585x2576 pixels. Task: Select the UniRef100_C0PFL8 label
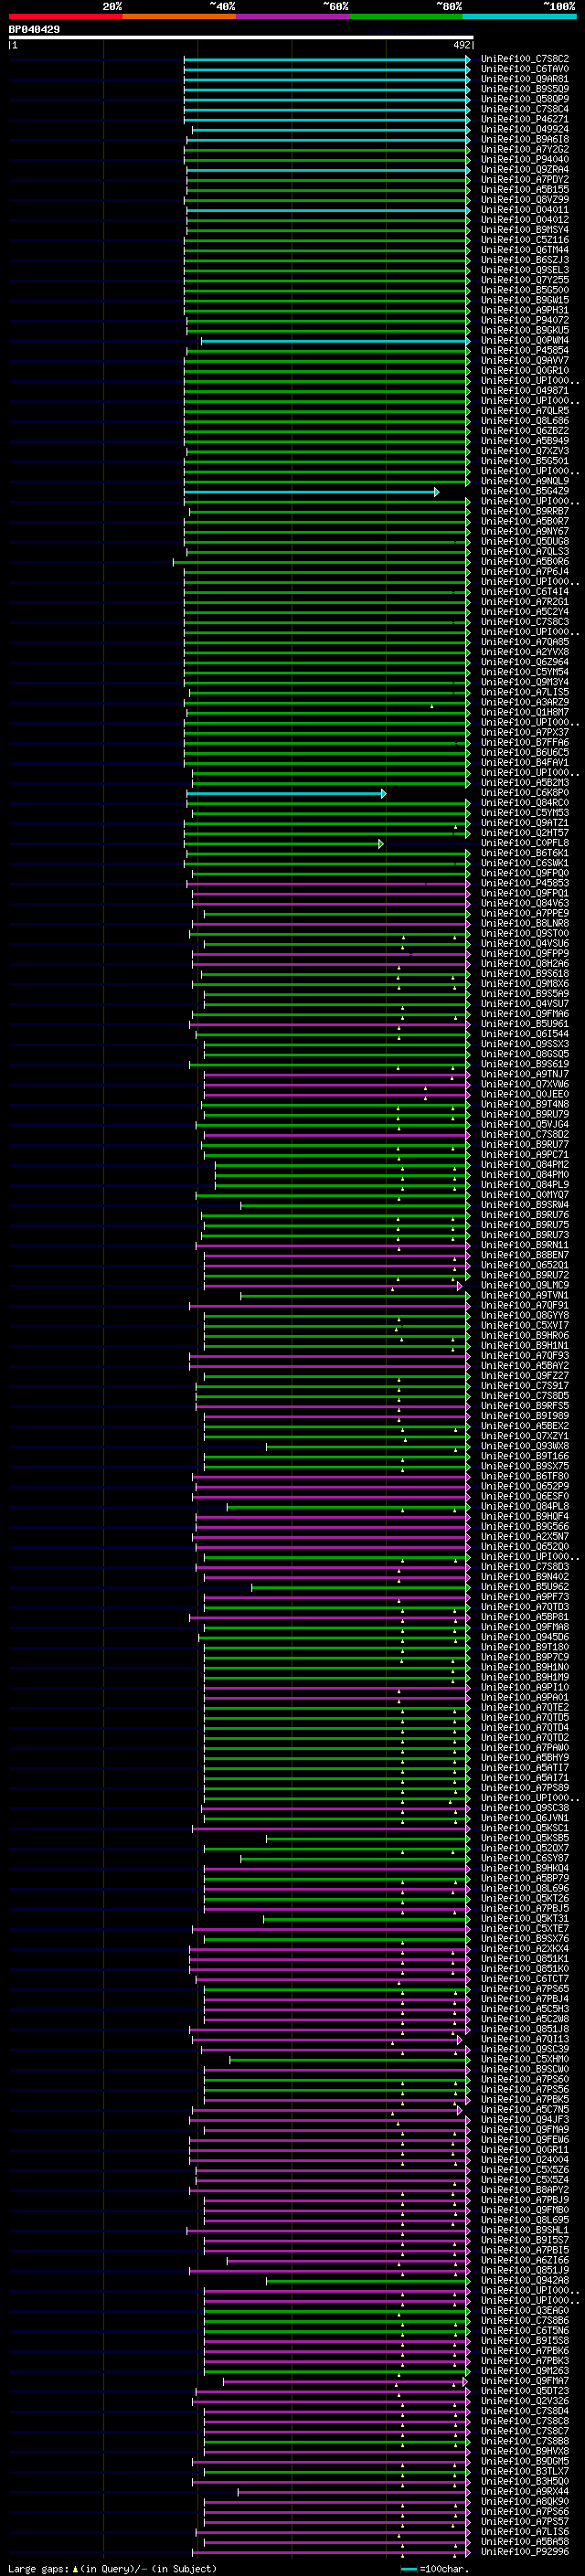[524, 843]
